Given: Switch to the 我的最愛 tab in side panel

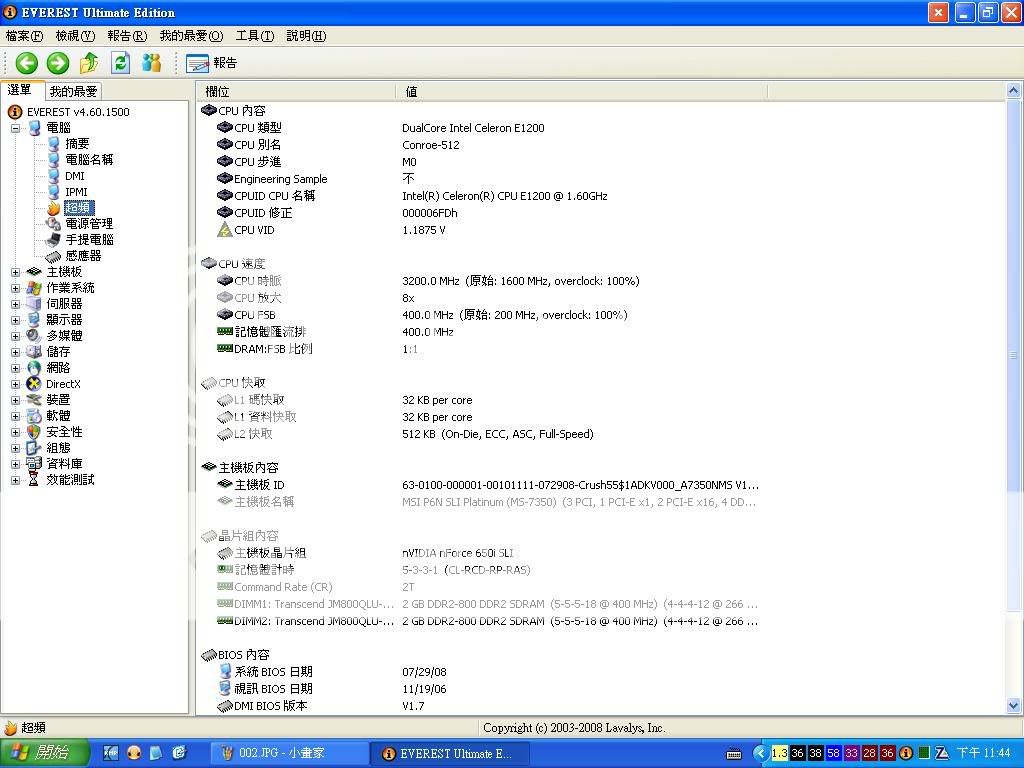Looking at the screenshot, I should click(73, 91).
